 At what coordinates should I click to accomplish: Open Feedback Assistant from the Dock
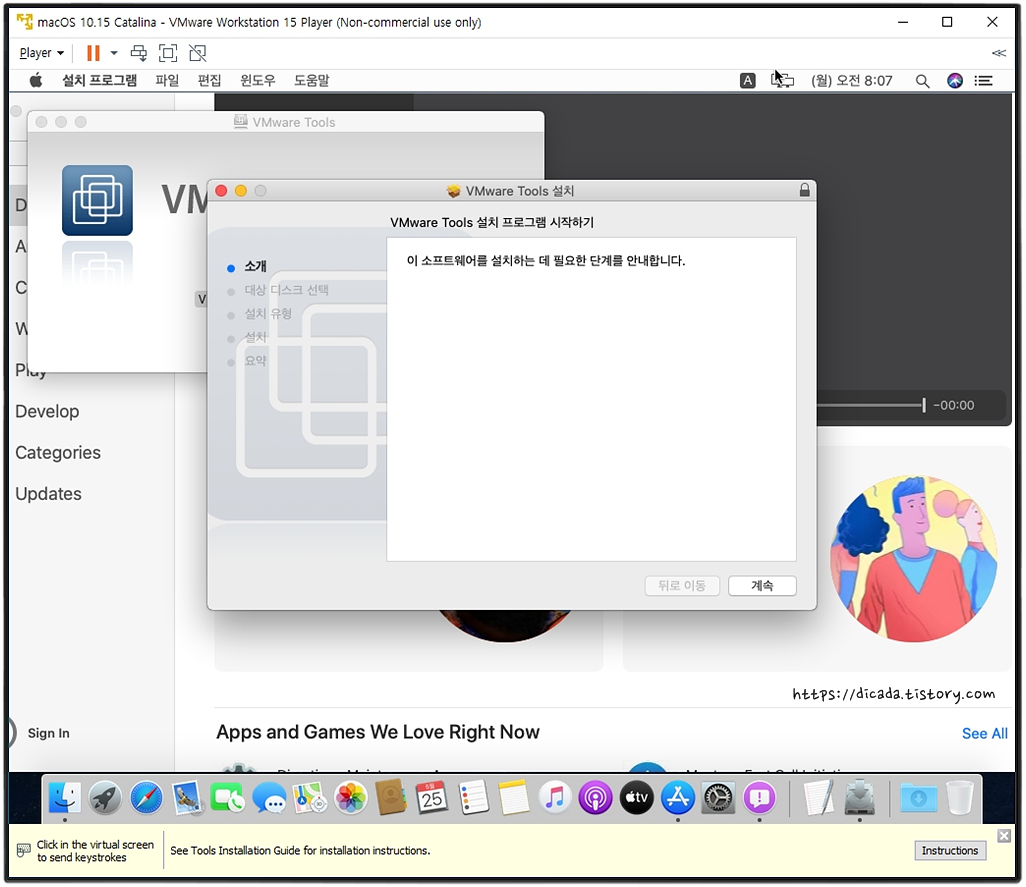759,797
